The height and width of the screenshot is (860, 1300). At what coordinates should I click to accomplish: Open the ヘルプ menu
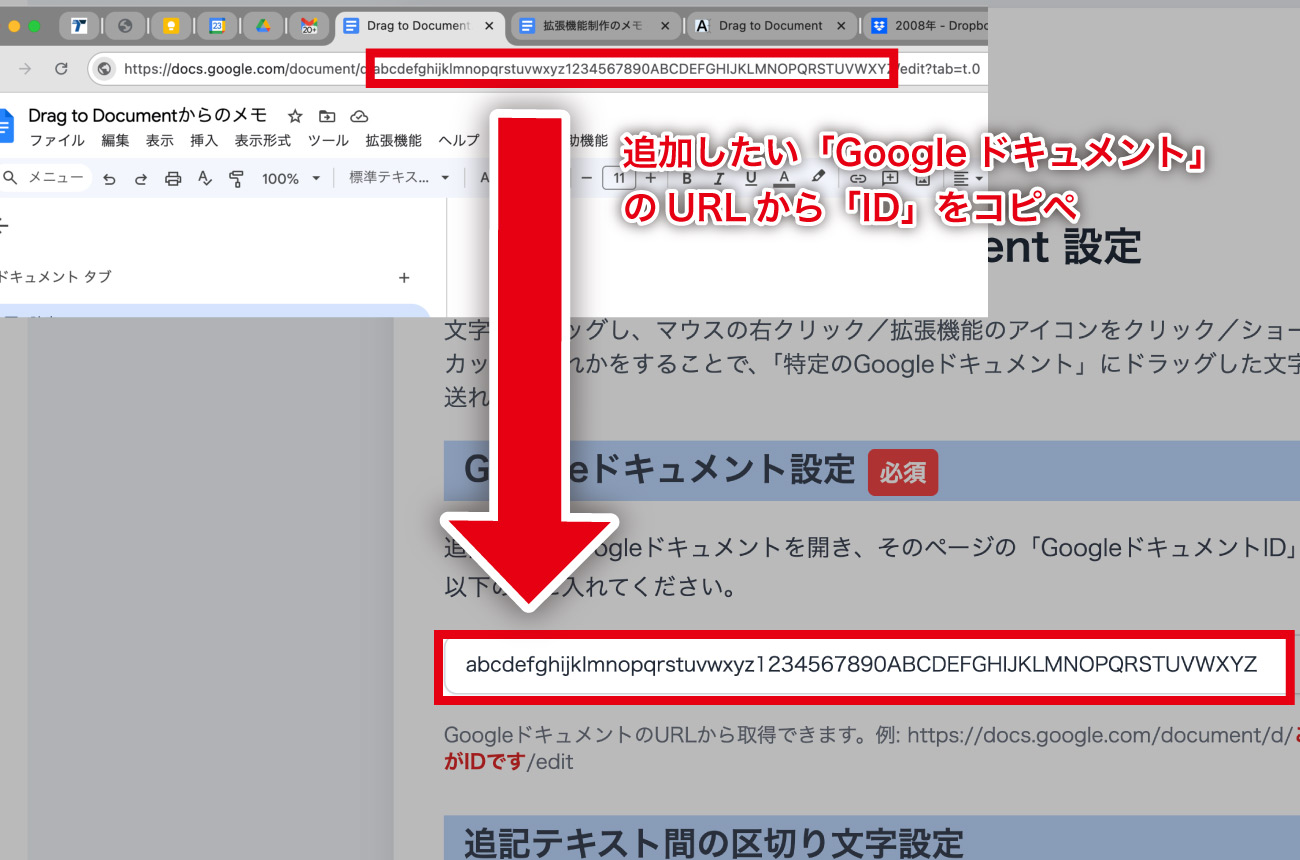point(459,141)
